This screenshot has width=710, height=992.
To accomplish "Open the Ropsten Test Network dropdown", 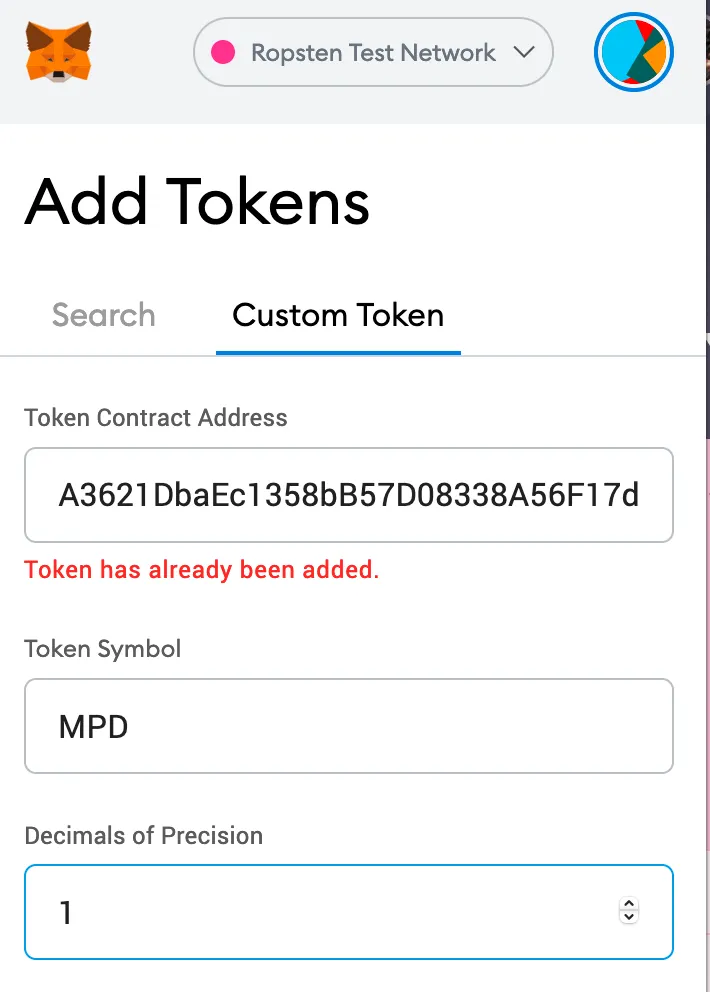I will point(373,53).
